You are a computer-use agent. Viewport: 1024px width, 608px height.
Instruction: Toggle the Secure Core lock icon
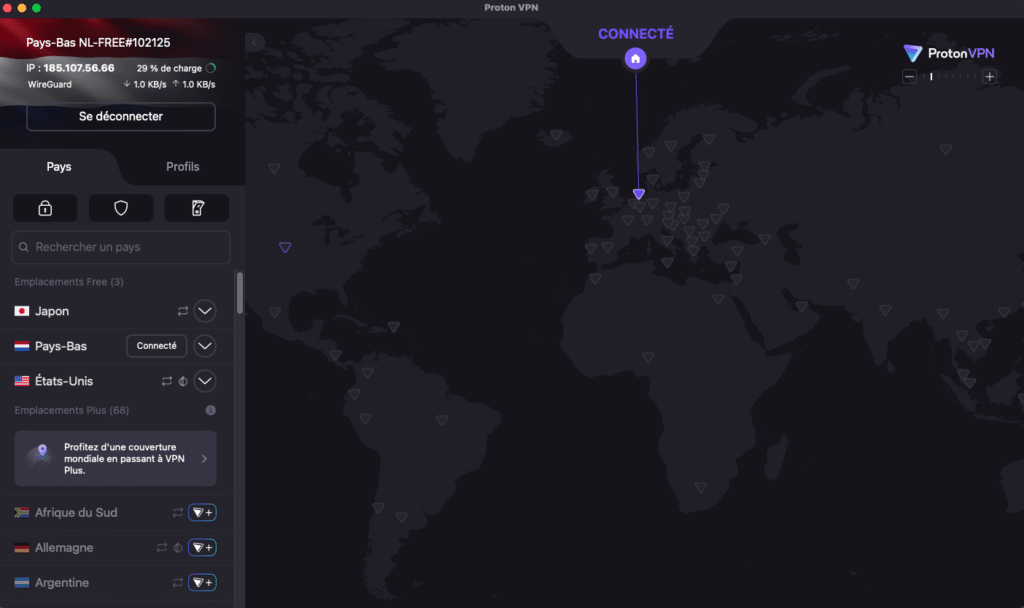(45, 208)
